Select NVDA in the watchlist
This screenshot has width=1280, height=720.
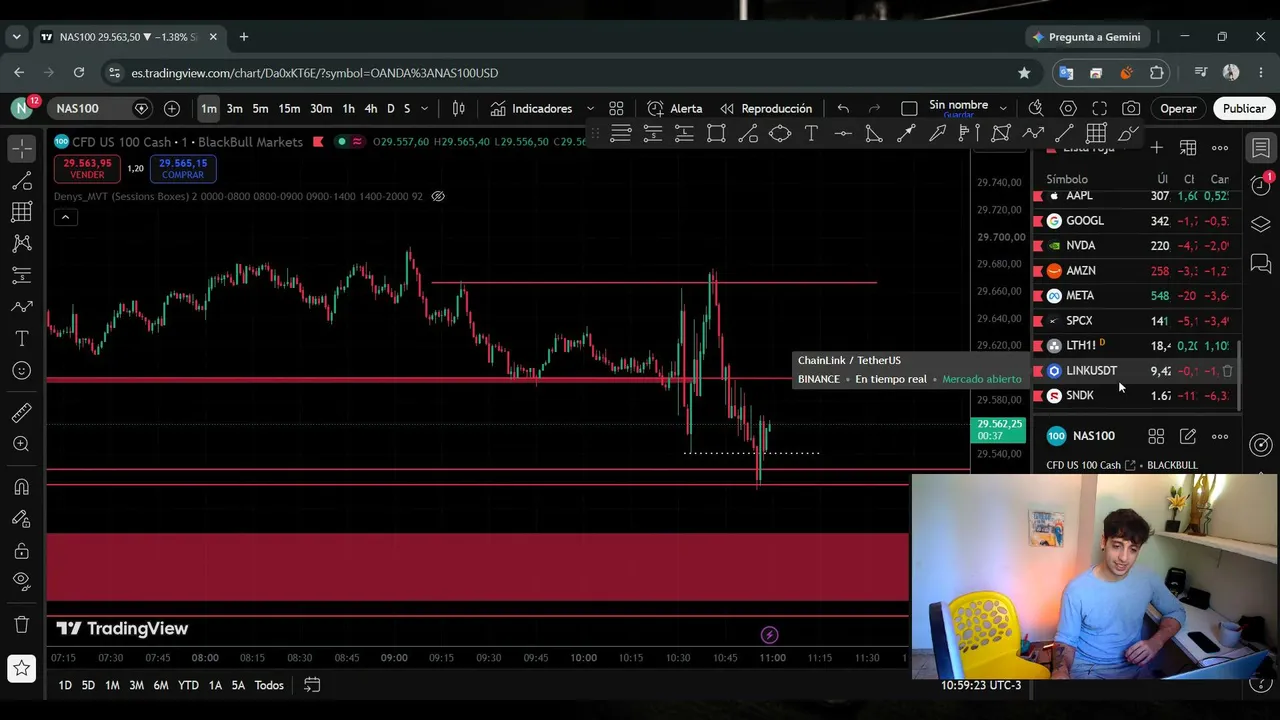[x=1135, y=245]
